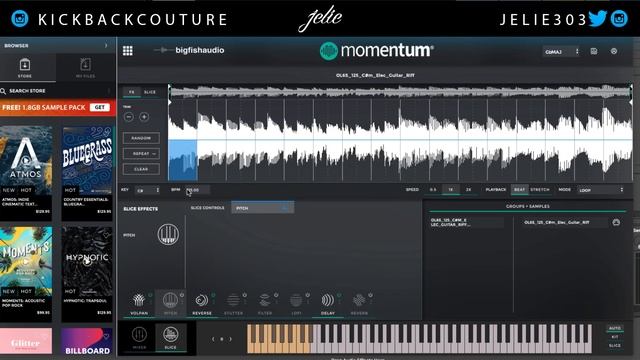This screenshot has width=640, height=360.
Task: Click the zoom out minus icon
Action: [x=129, y=117]
